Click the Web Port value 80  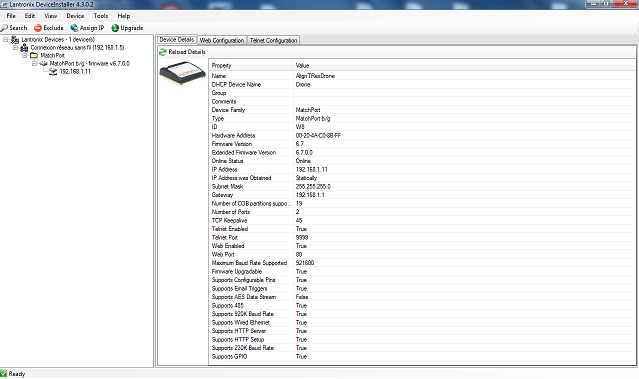299,254
